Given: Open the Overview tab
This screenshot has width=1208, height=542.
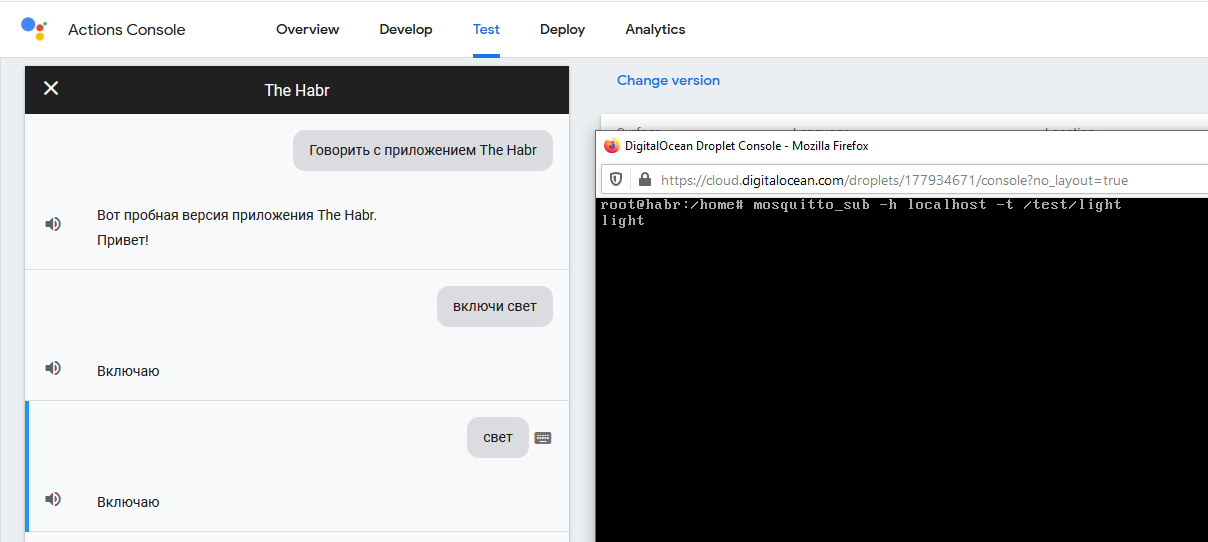Looking at the screenshot, I should 308,29.
